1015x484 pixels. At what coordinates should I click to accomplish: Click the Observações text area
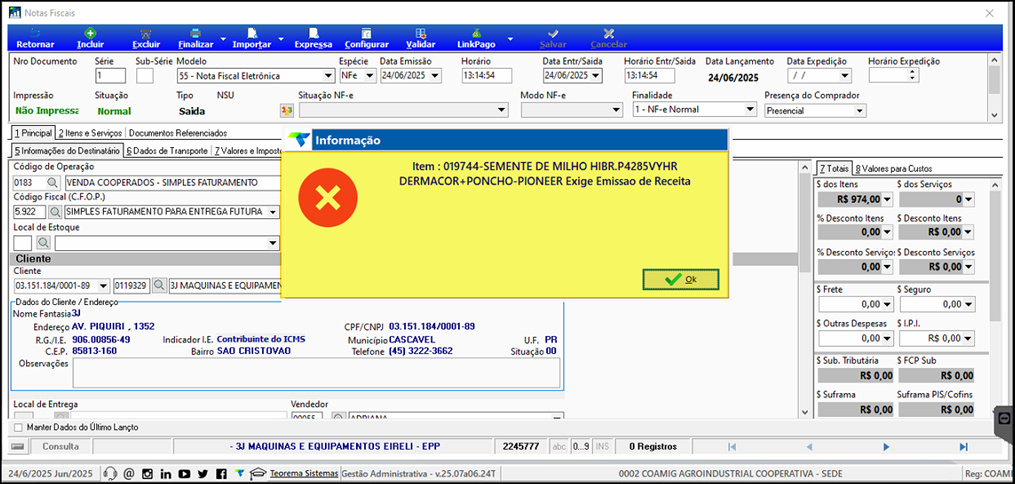point(316,373)
